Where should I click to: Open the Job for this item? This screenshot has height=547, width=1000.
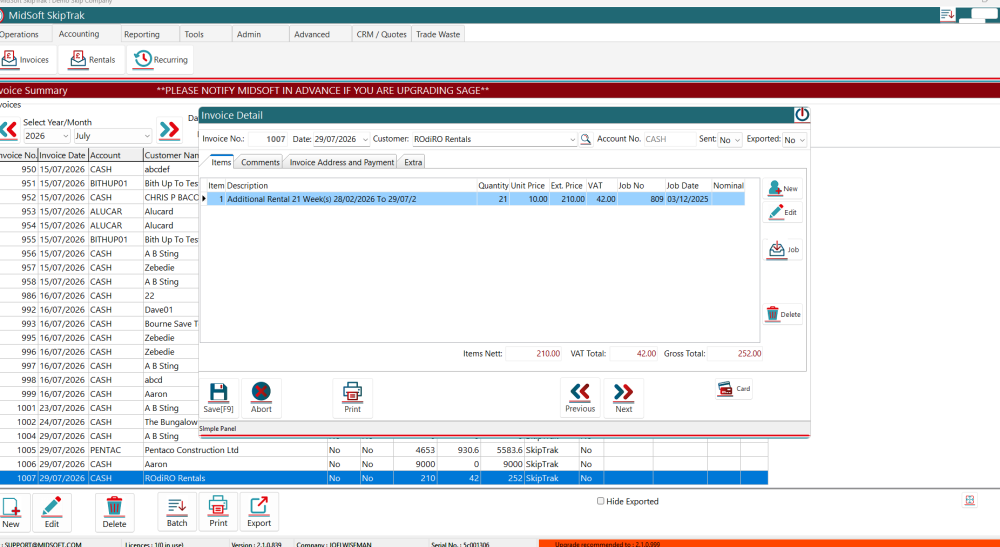pyautogui.click(x=783, y=249)
